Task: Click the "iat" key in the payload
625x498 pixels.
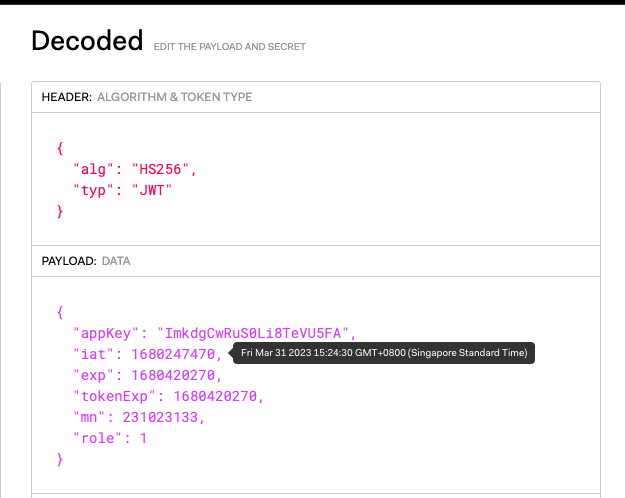Action: [x=95, y=354]
